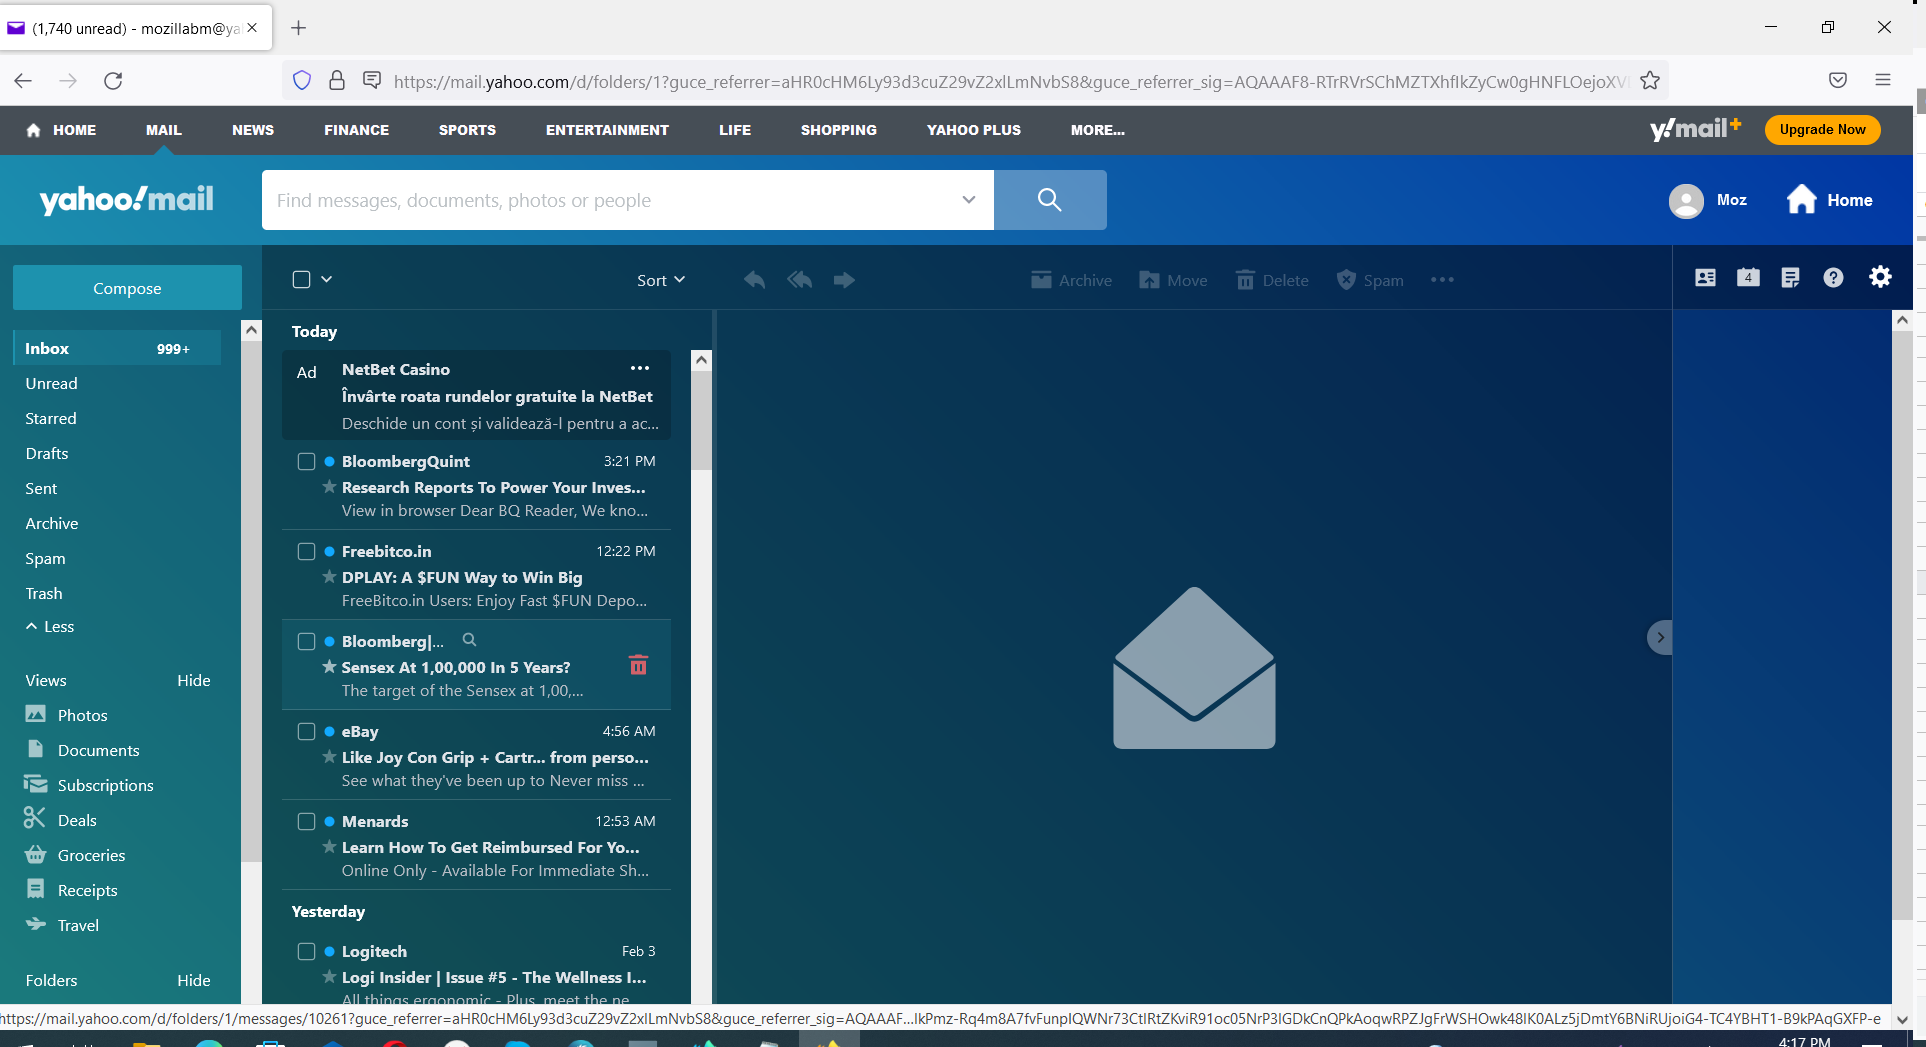The width and height of the screenshot is (1926, 1047).
Task: Open the SHOPPING tab
Action: [838, 130]
